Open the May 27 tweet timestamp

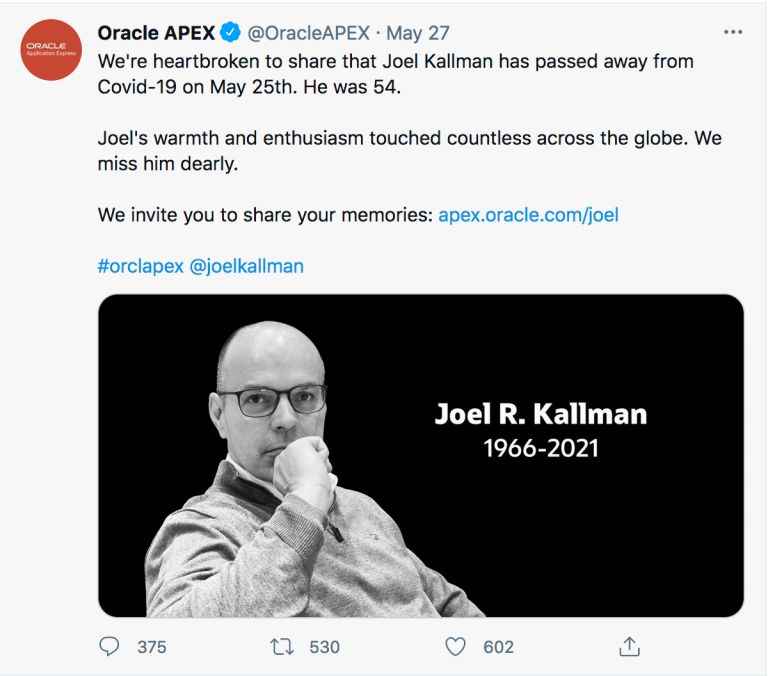click(418, 33)
